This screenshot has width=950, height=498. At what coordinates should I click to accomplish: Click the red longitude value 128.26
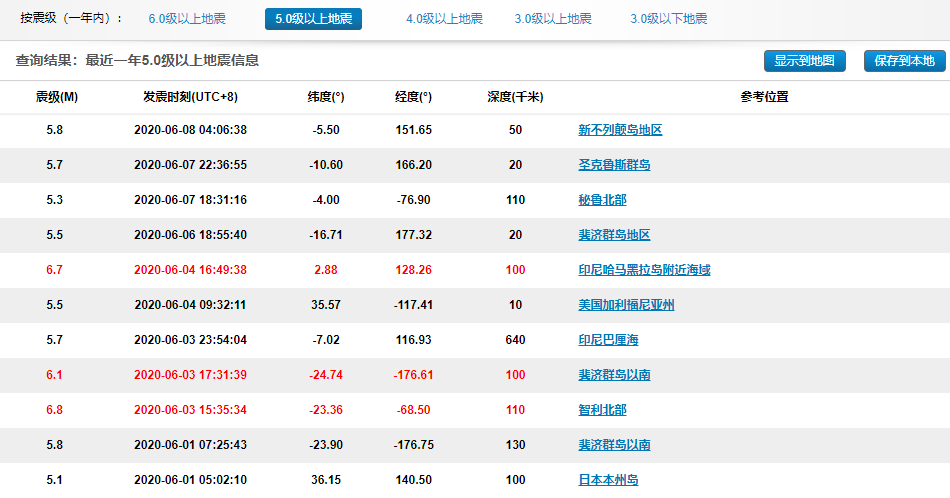coord(413,270)
